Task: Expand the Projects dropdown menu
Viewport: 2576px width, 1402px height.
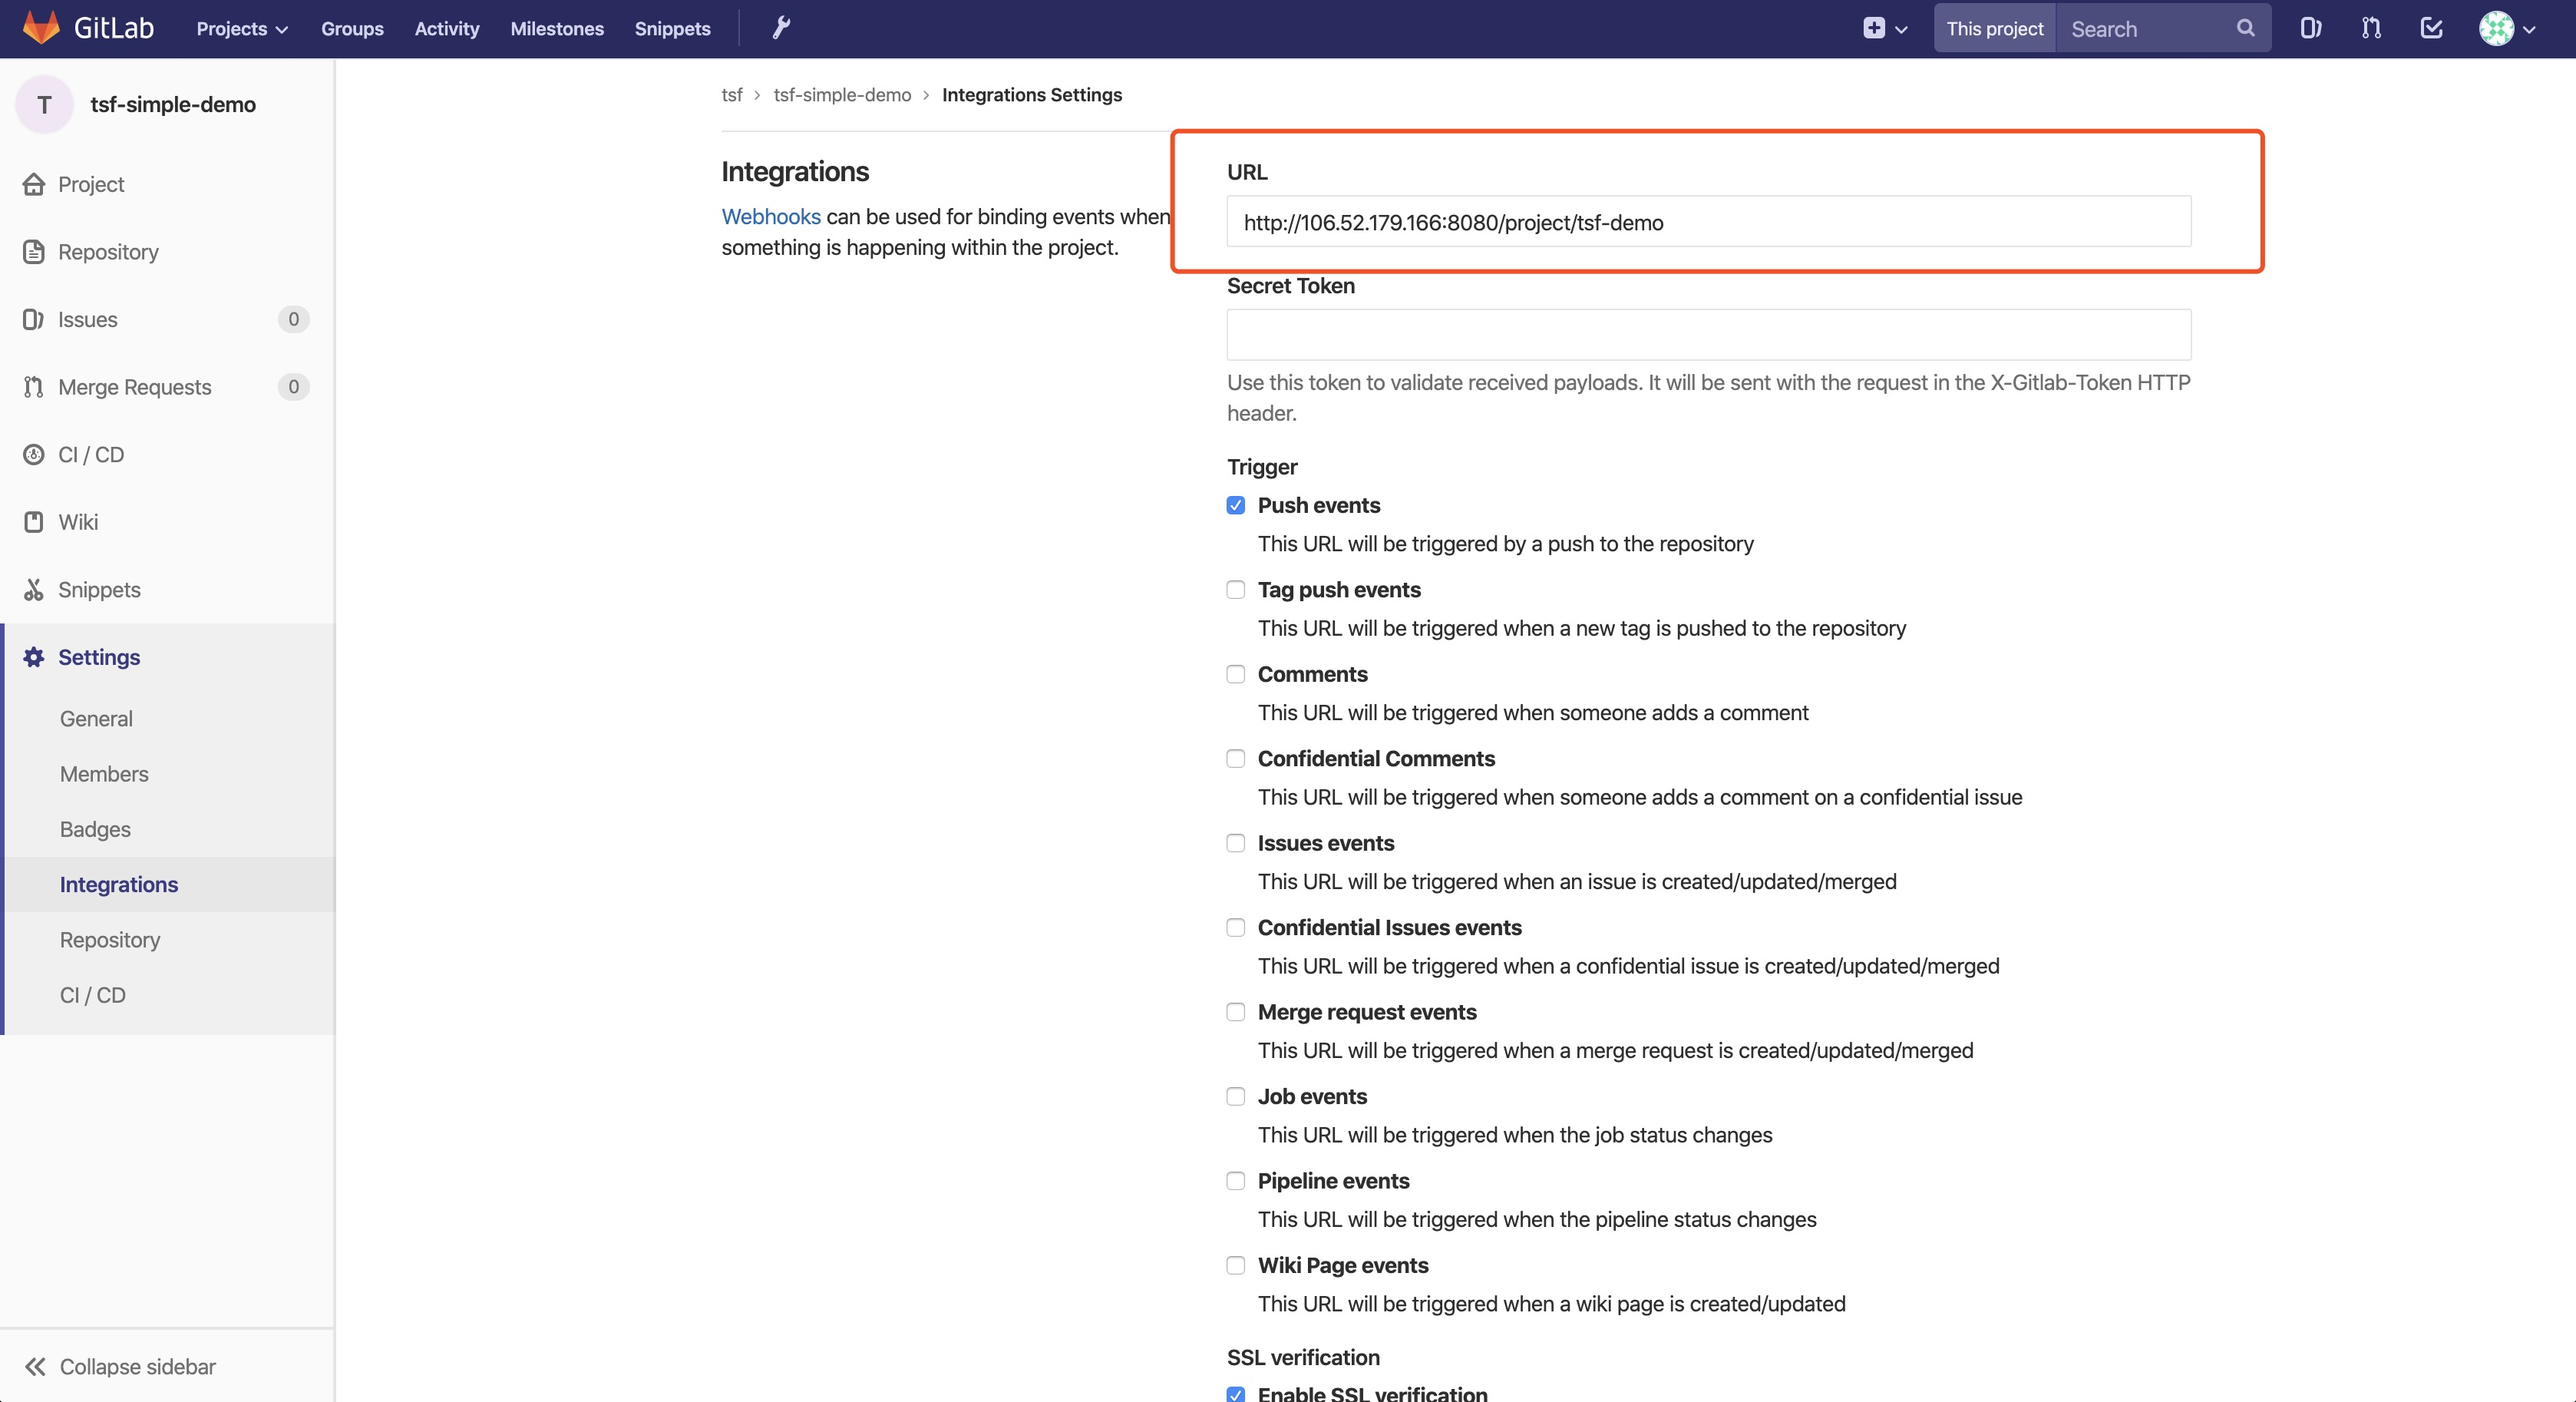Action: 242,28
